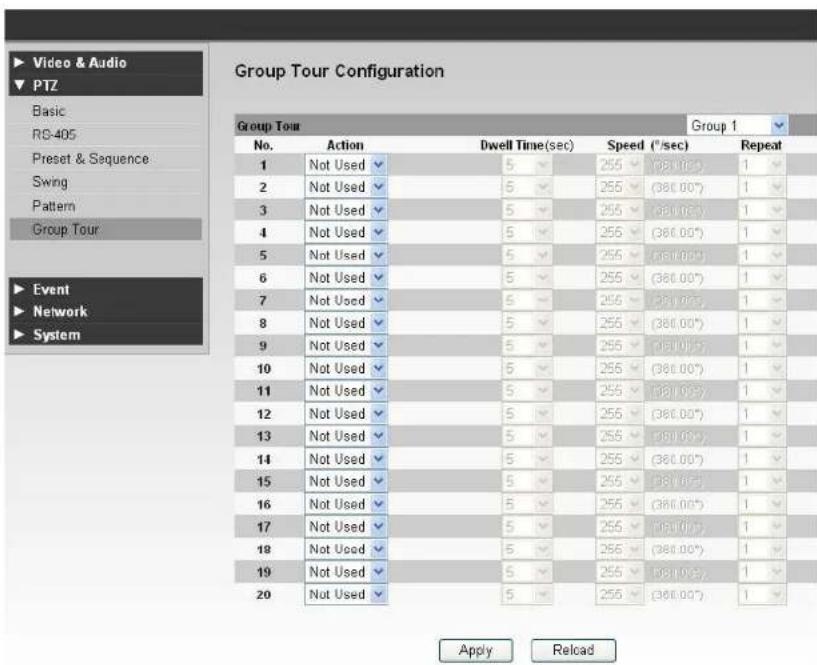Expand the Event menu section
Image resolution: width=817 pixels, height=665 pixels.
pos(106,289)
